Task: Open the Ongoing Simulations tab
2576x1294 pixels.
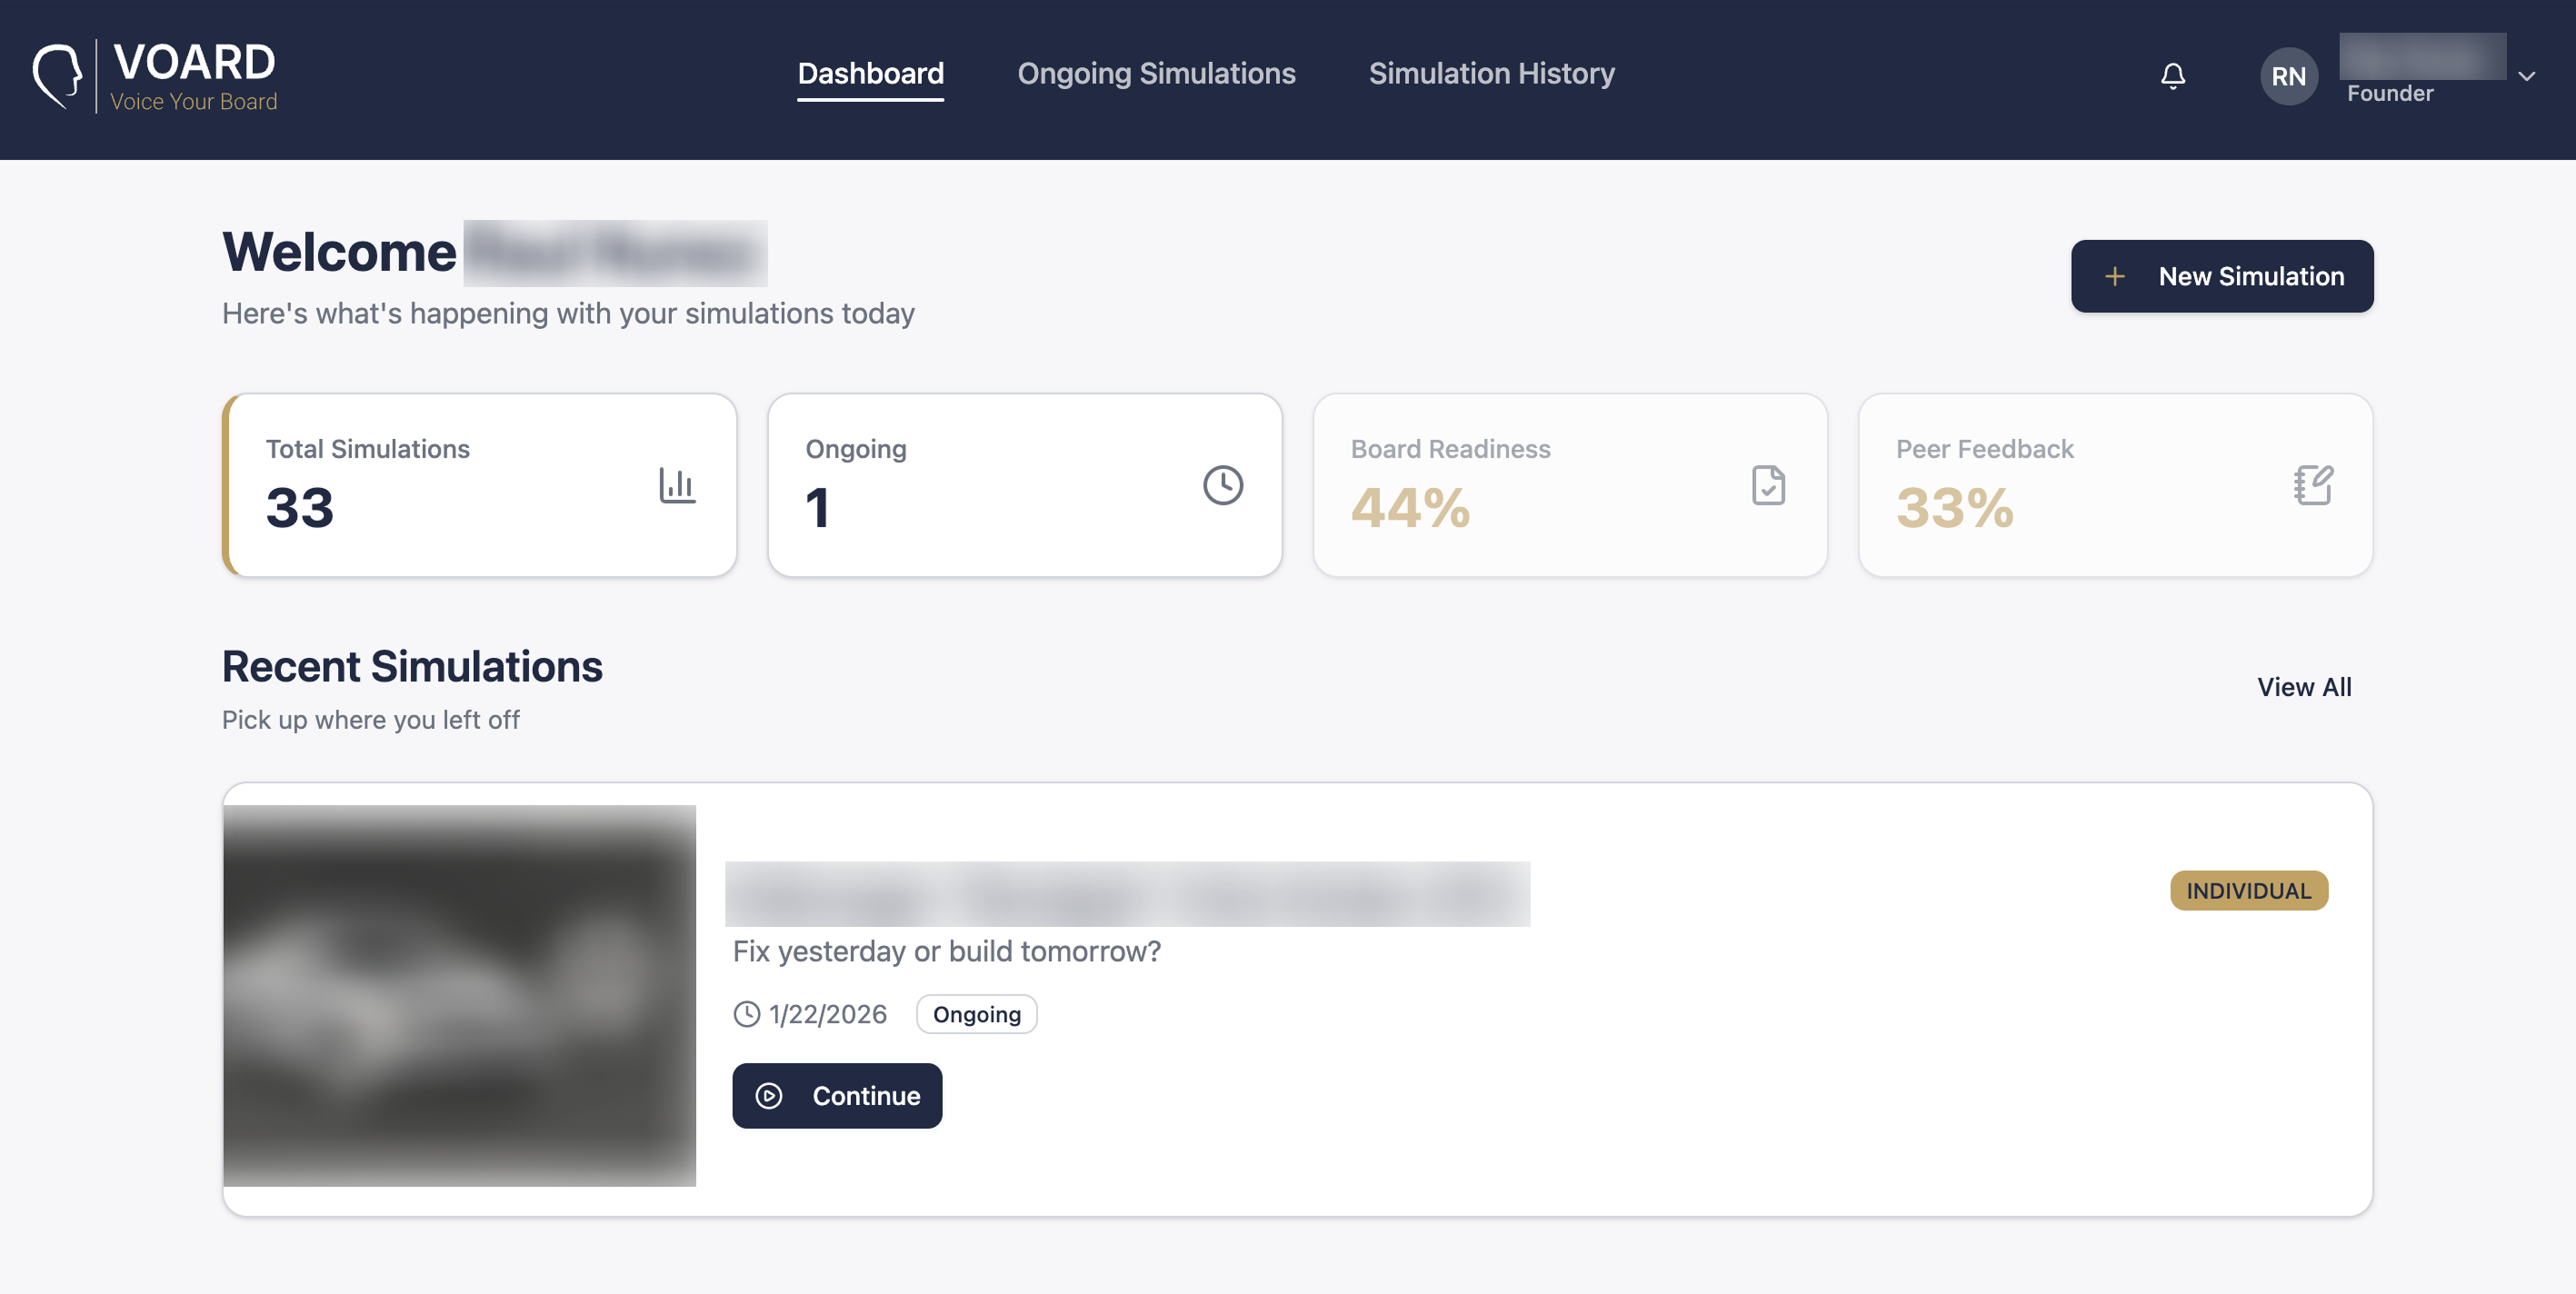Action: tap(1156, 73)
